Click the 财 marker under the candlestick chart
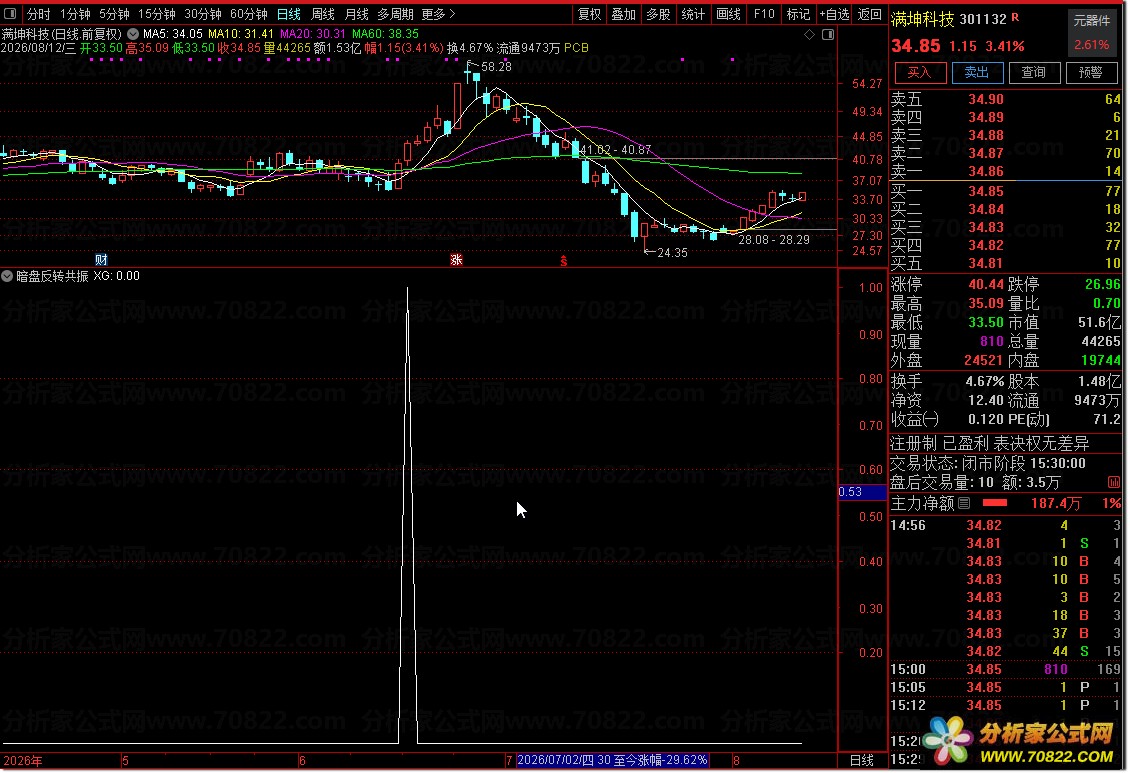The image size is (1130, 773). tap(101, 259)
